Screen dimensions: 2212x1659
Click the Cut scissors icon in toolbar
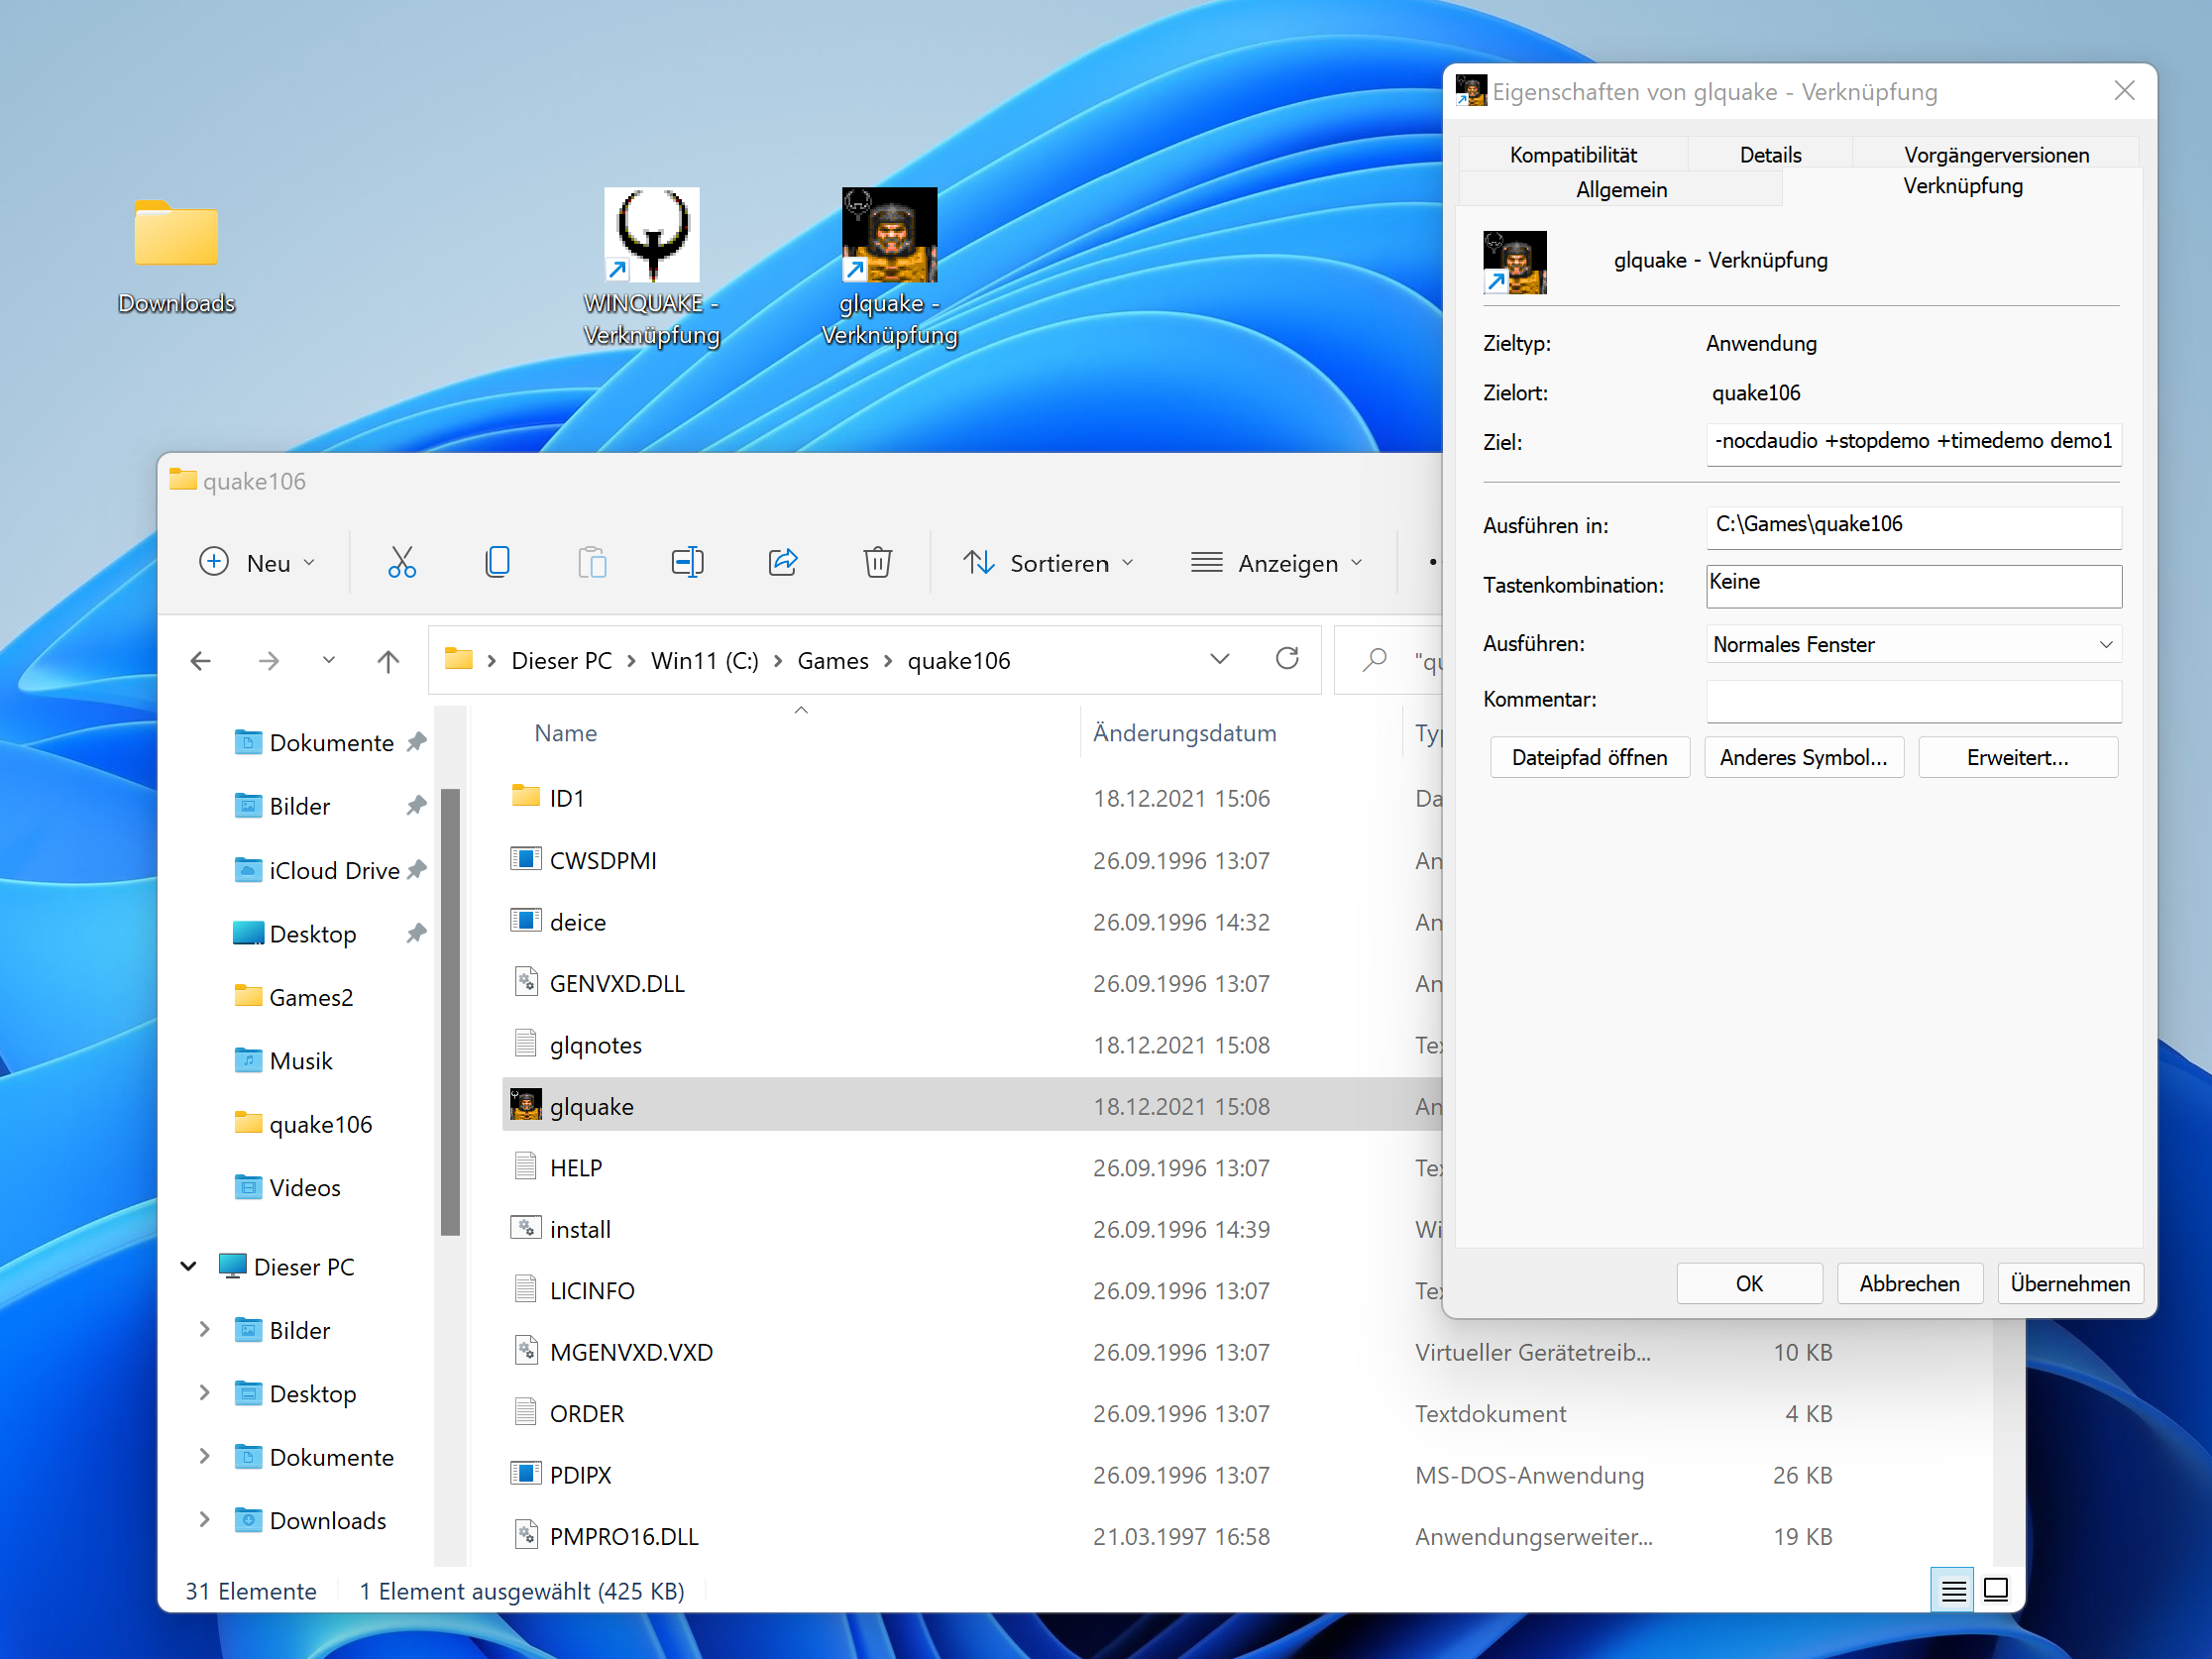(x=402, y=563)
